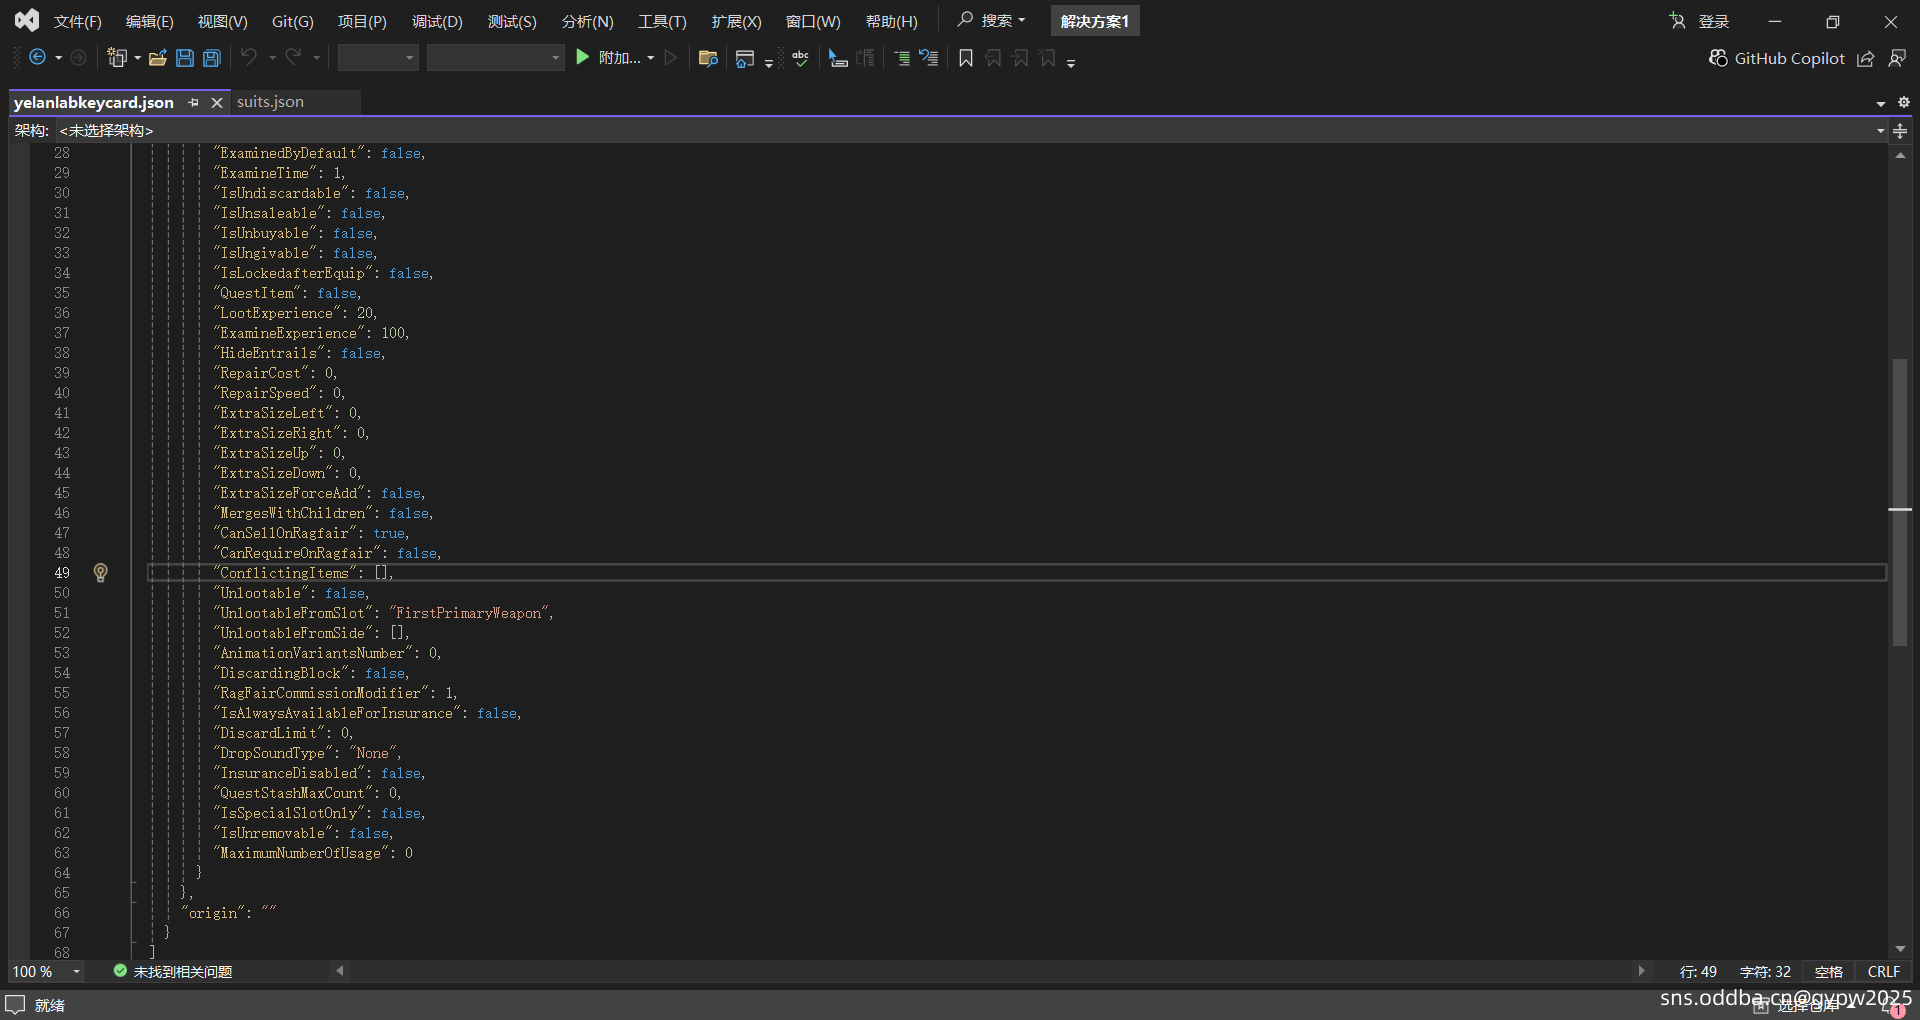Click the new item toolbar icon

(117, 58)
